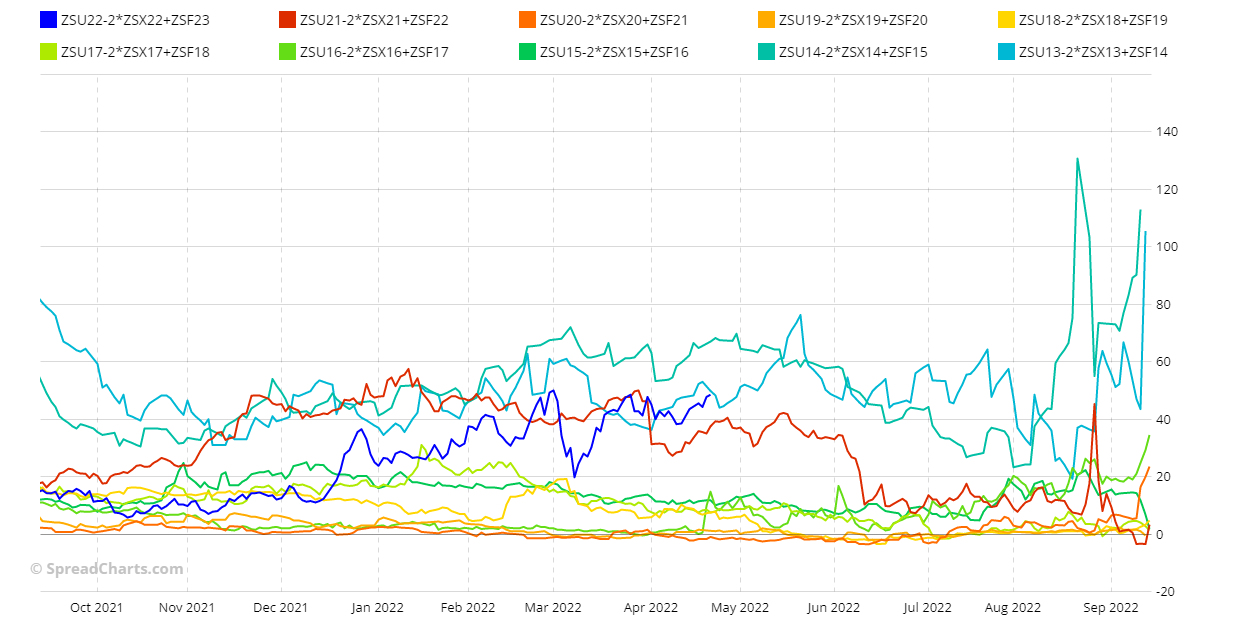Click the yellow ZSU18 legend color swatch

(1006, 19)
